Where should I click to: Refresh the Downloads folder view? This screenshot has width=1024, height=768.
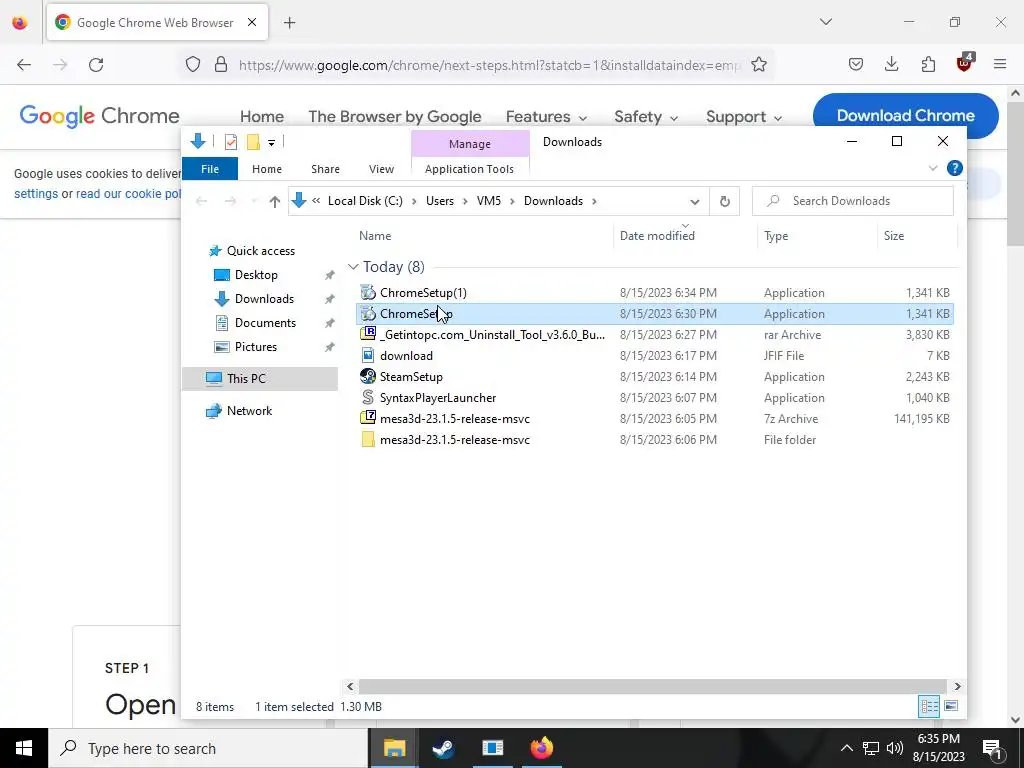coord(724,201)
